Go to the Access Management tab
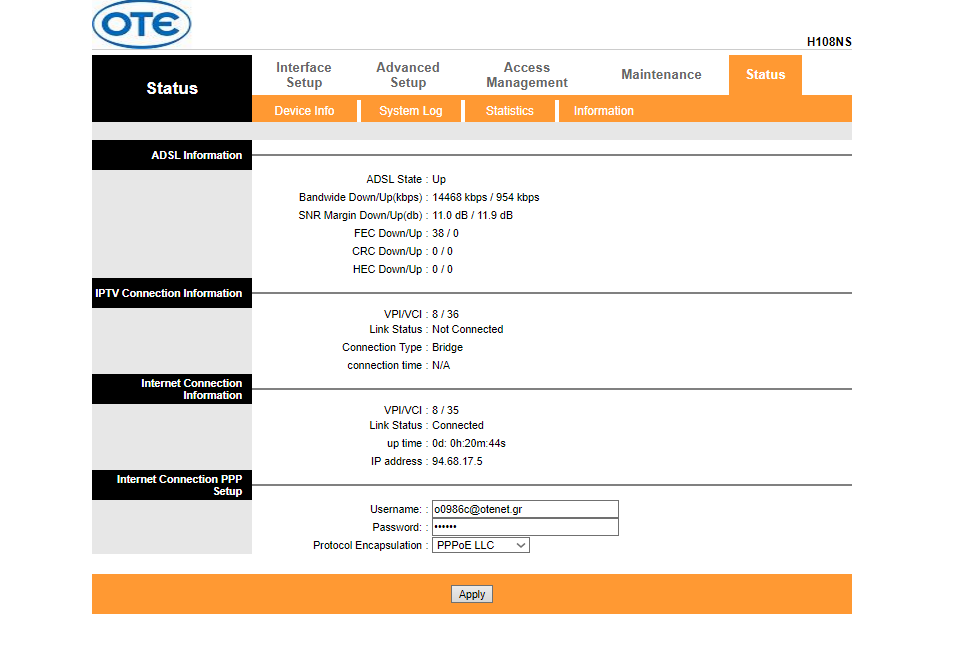This screenshot has width=957, height=667. pyautogui.click(x=527, y=75)
